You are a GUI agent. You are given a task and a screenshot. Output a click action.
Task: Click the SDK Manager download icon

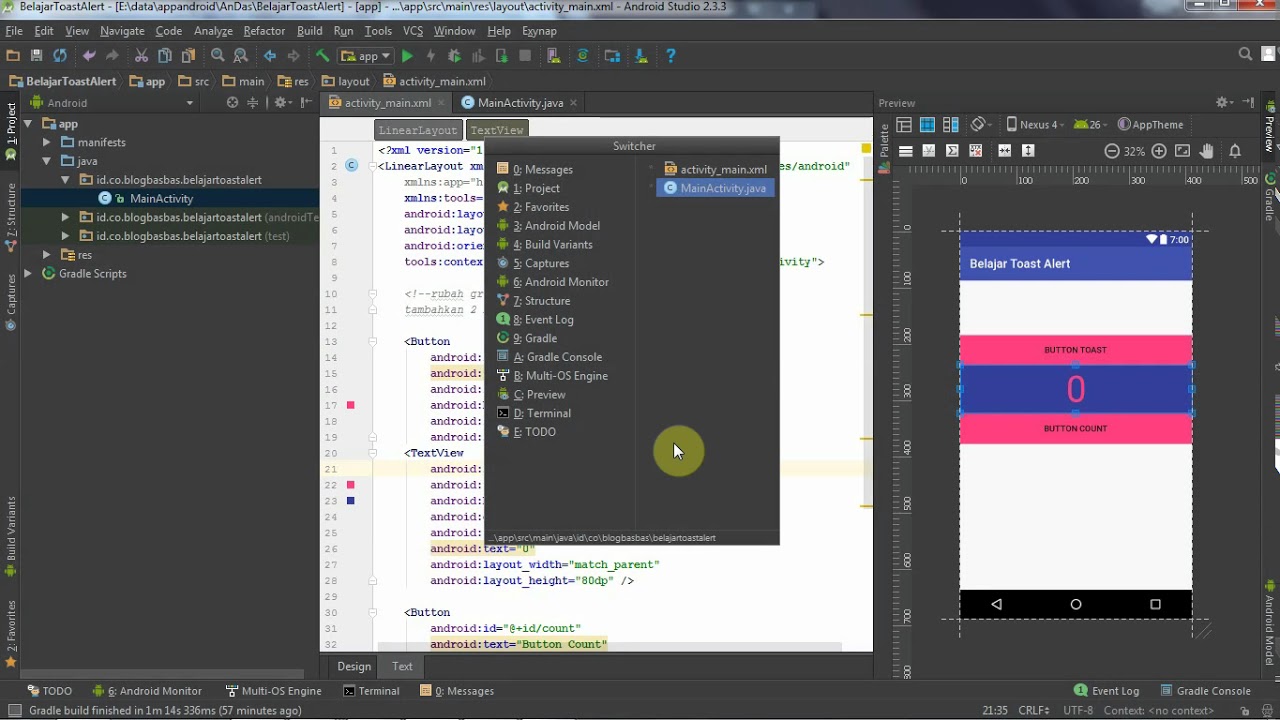coord(641,56)
